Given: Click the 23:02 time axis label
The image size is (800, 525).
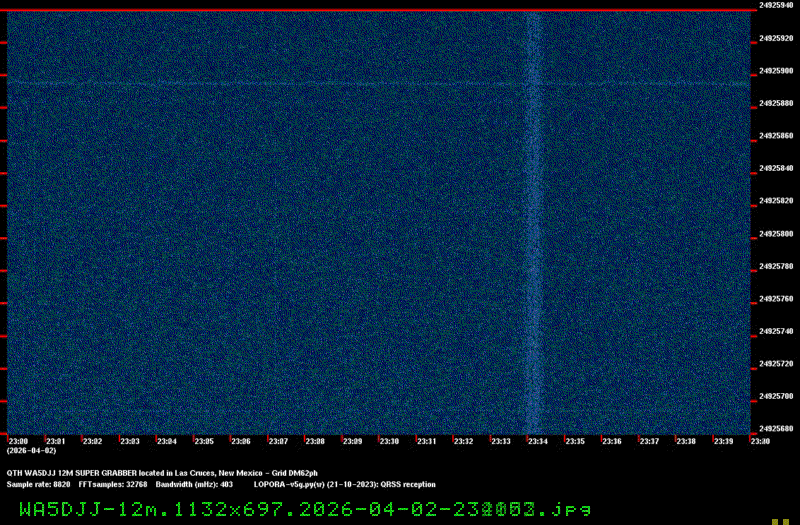Looking at the screenshot, I should (92, 441).
